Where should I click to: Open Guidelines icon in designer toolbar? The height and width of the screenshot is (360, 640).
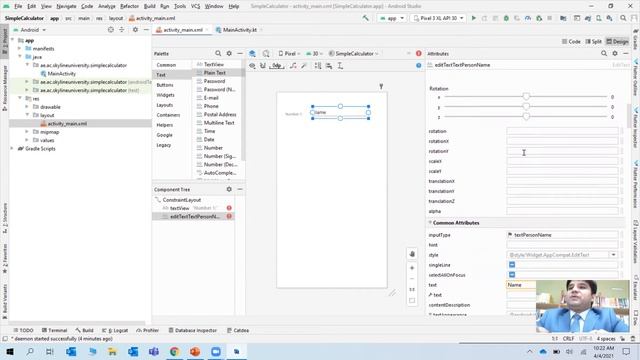tap(340, 66)
